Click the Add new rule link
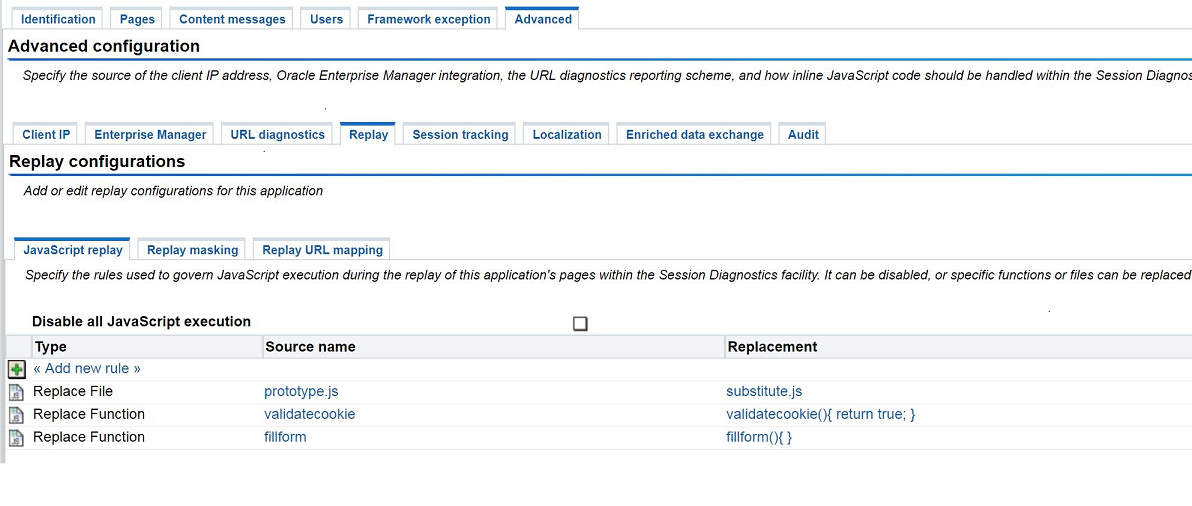Viewport: 1192px width, 506px height. 87,368
